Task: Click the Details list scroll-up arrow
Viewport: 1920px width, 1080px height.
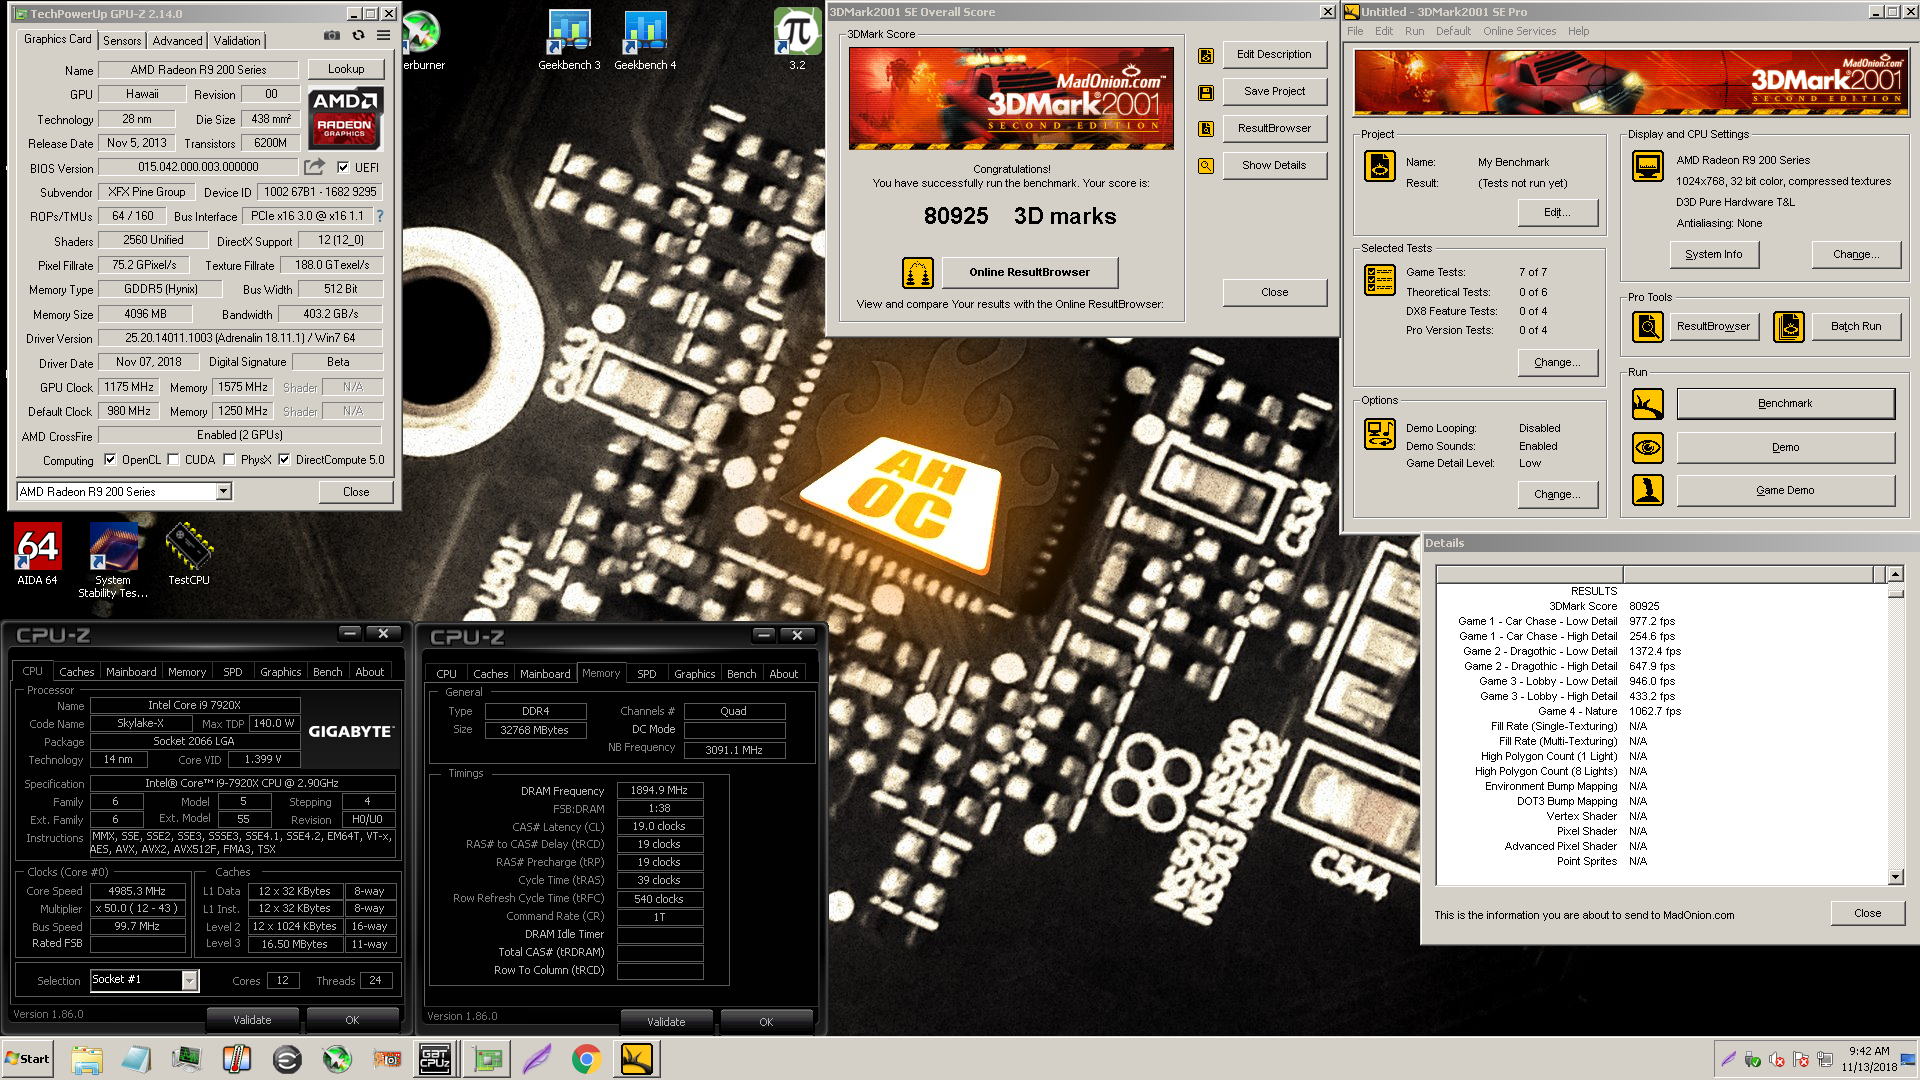Action: pyautogui.click(x=1895, y=574)
